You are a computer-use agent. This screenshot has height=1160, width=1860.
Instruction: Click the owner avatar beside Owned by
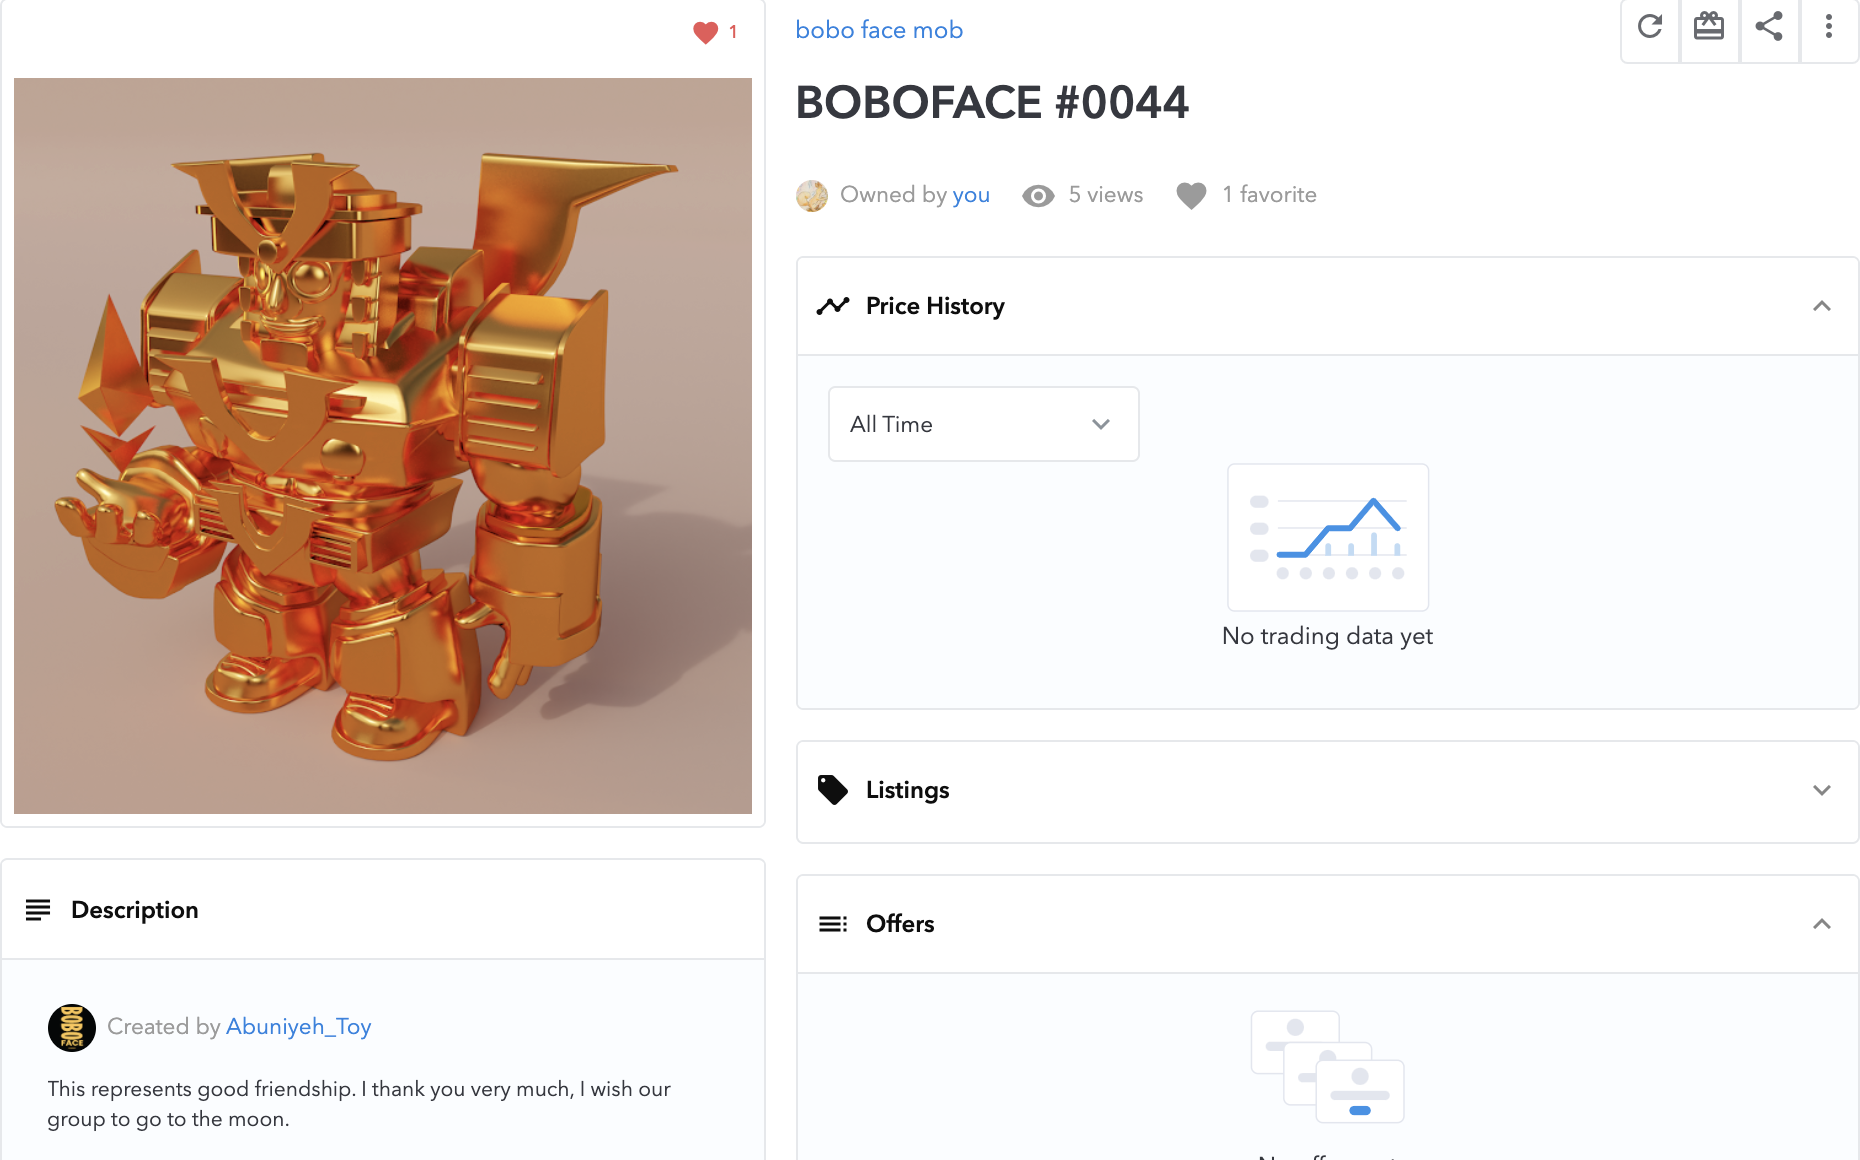[x=812, y=195]
